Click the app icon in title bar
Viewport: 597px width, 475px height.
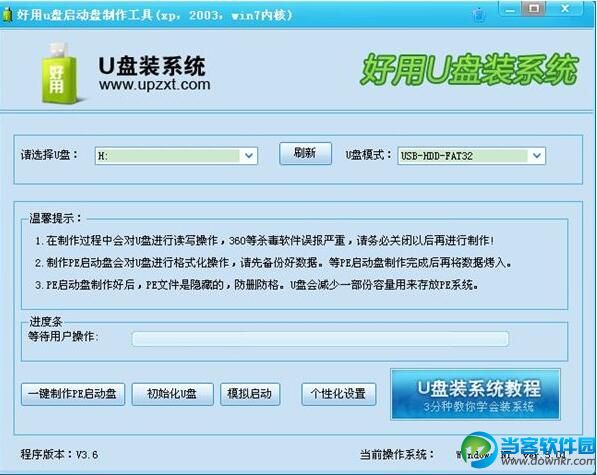[7, 15]
